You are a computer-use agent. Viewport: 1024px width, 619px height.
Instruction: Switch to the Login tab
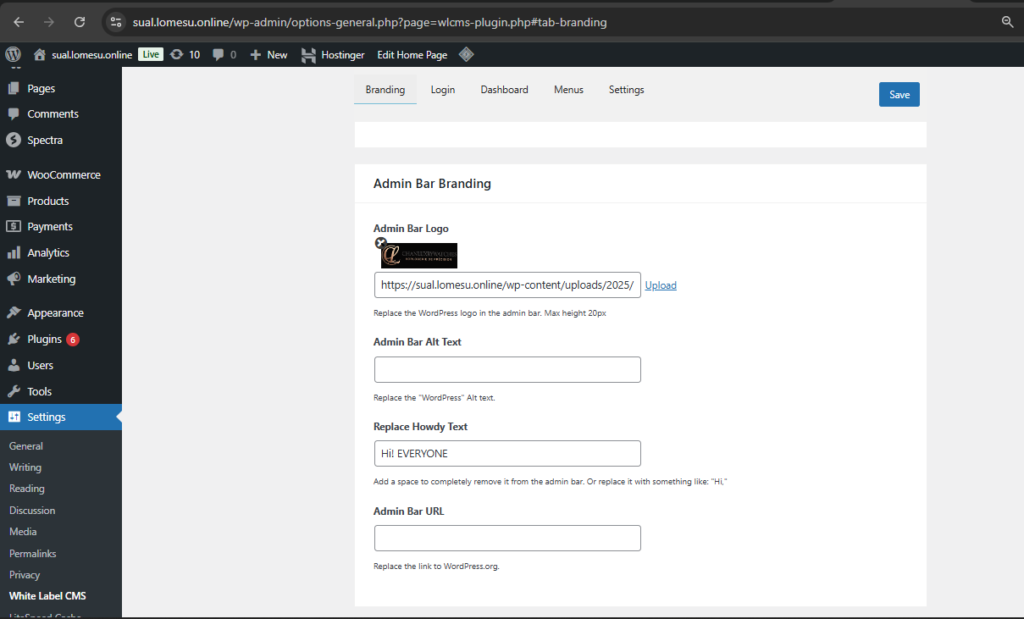click(x=443, y=90)
